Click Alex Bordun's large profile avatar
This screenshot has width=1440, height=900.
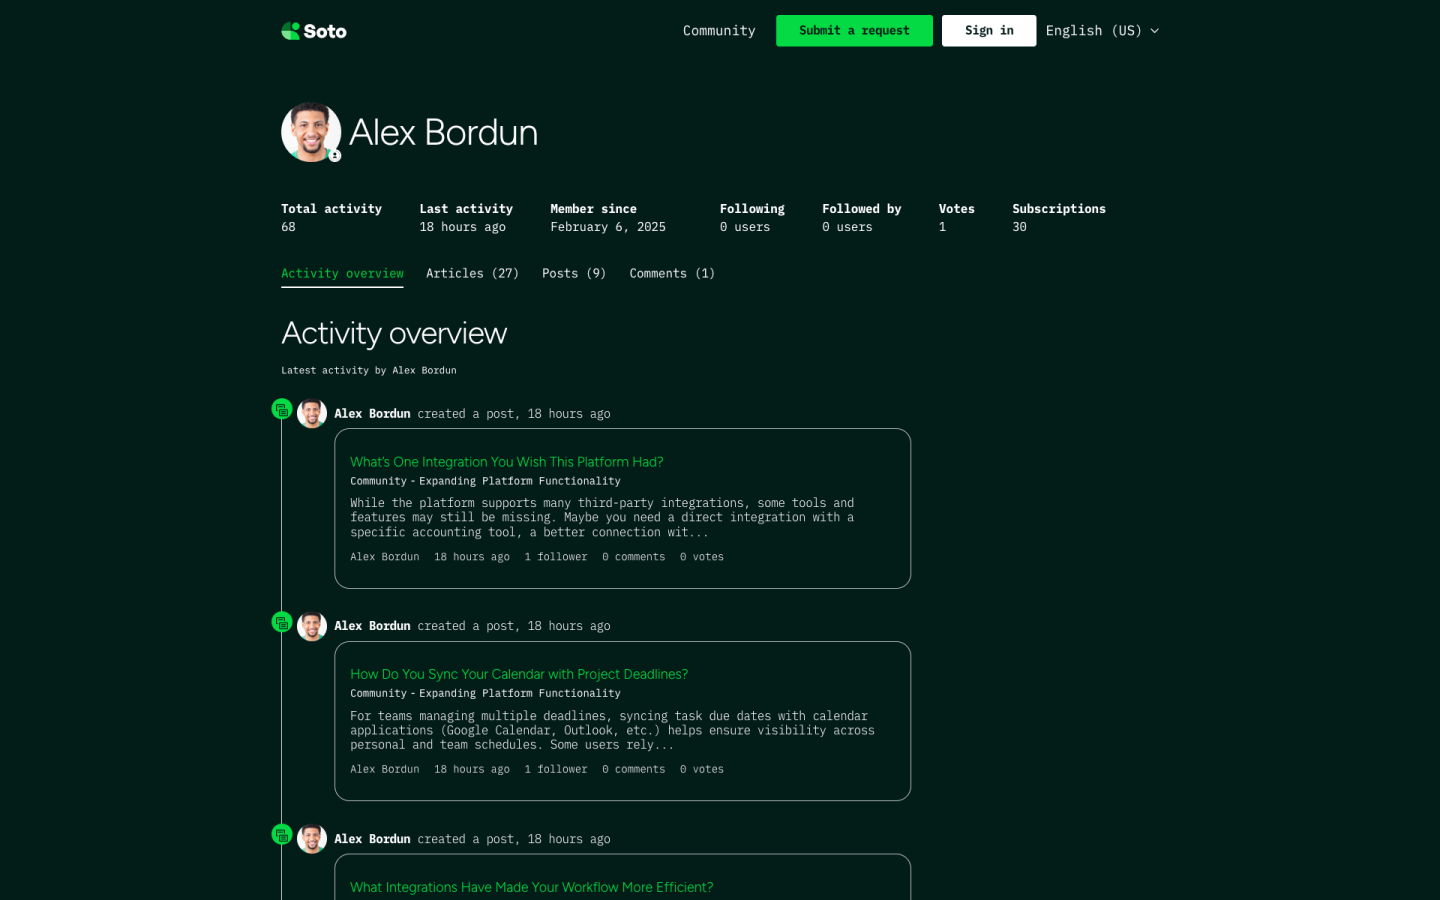[x=310, y=132]
